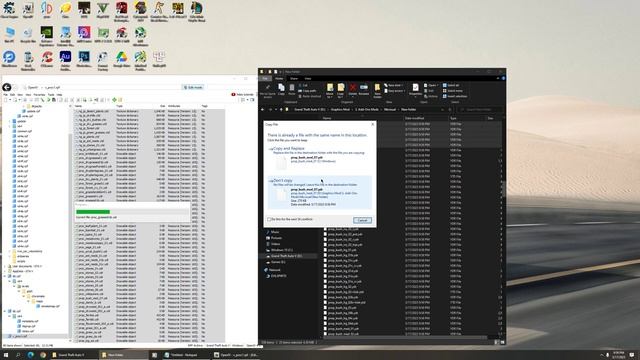Open recent locations dropdown in Explorer navigation

pyautogui.click(x=276, y=109)
